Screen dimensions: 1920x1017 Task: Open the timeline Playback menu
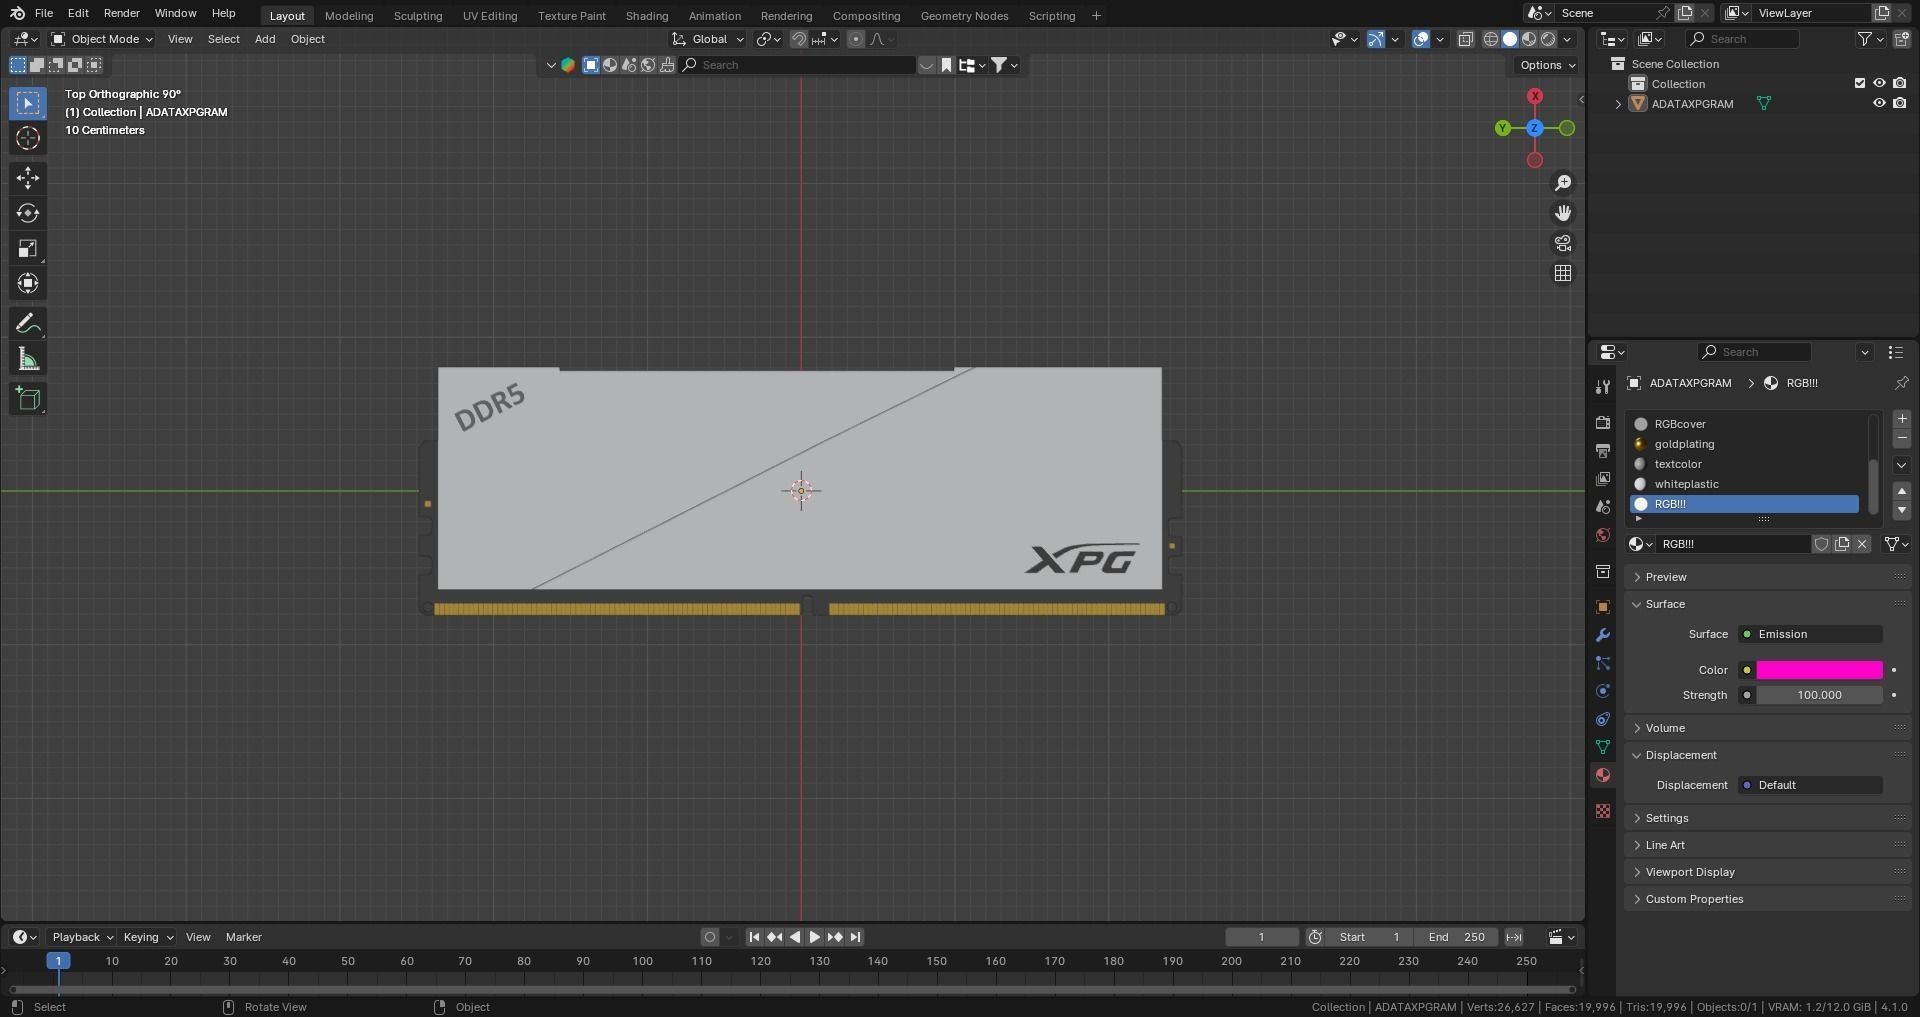(82, 937)
